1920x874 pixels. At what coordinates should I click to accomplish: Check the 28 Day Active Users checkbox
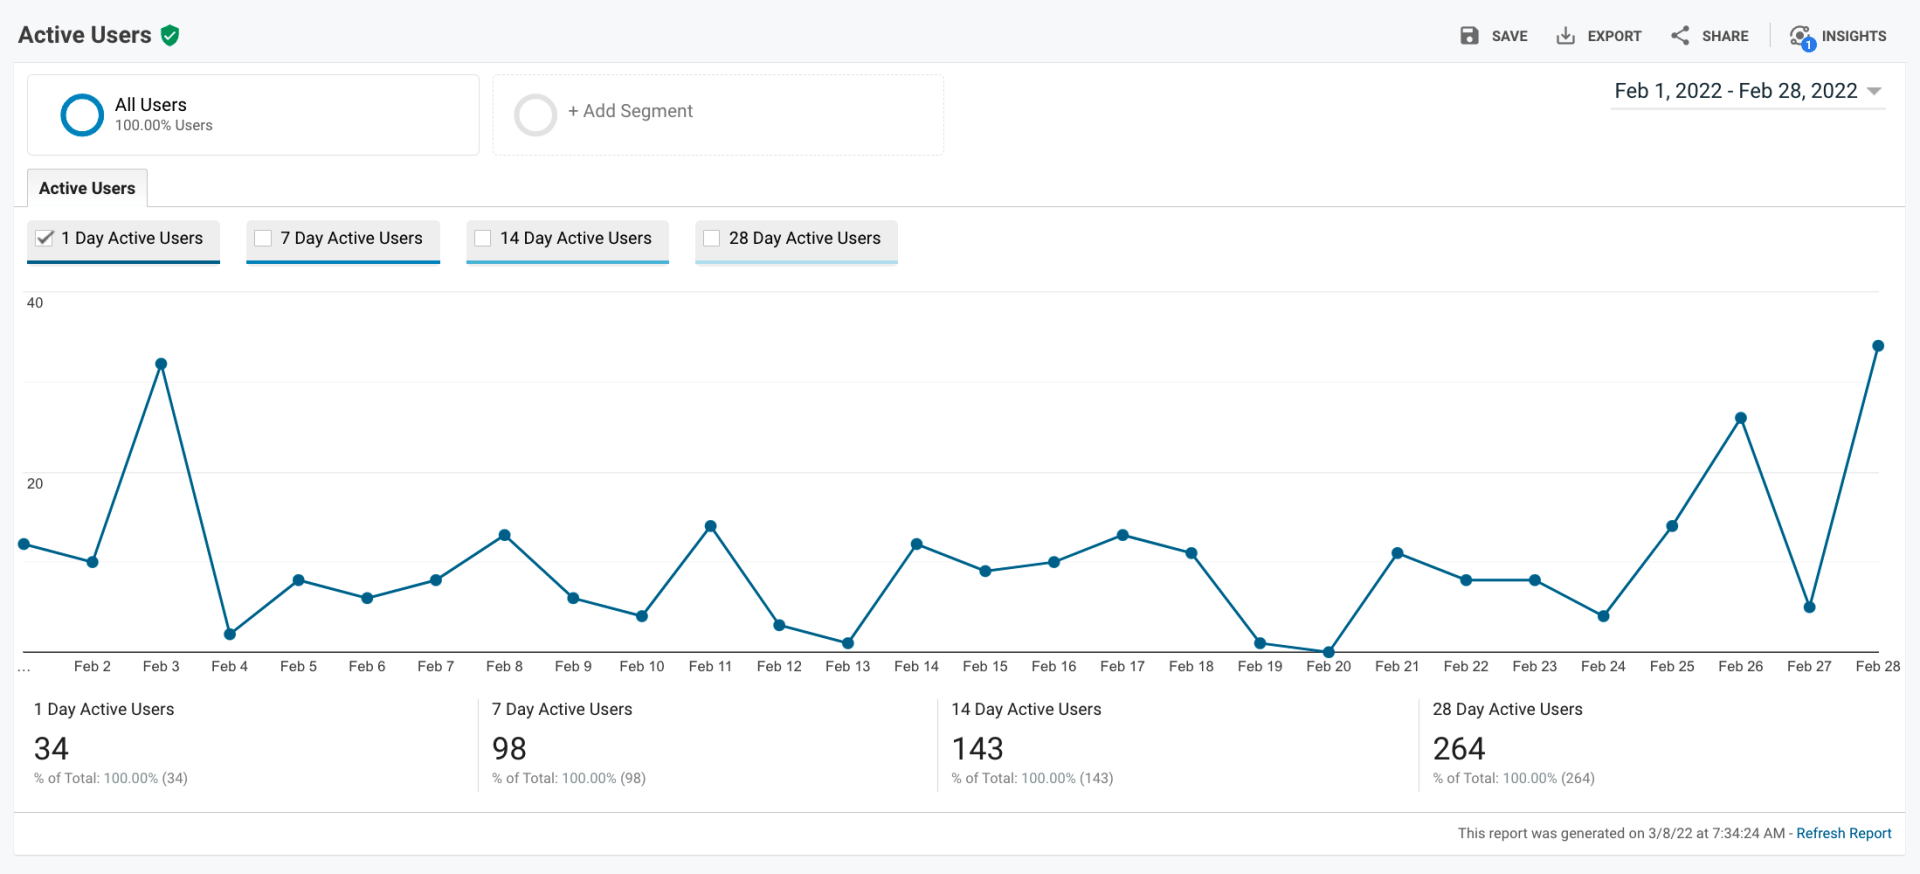coord(712,238)
